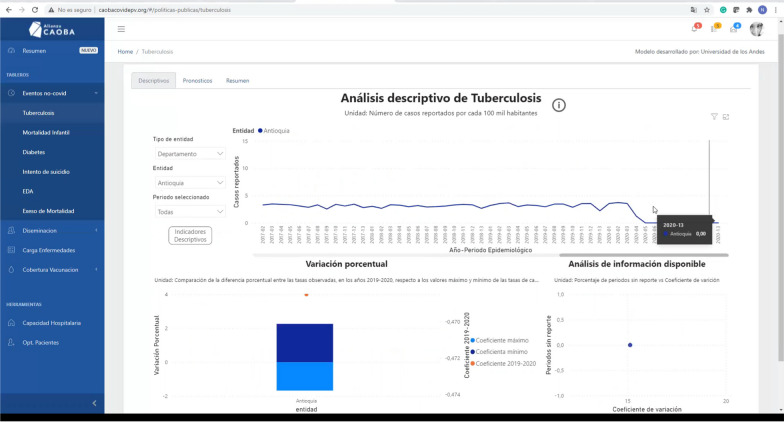The width and height of the screenshot is (784, 422).
Task: Expand the Periodo seleccionado dropdown
Action: click(x=190, y=212)
